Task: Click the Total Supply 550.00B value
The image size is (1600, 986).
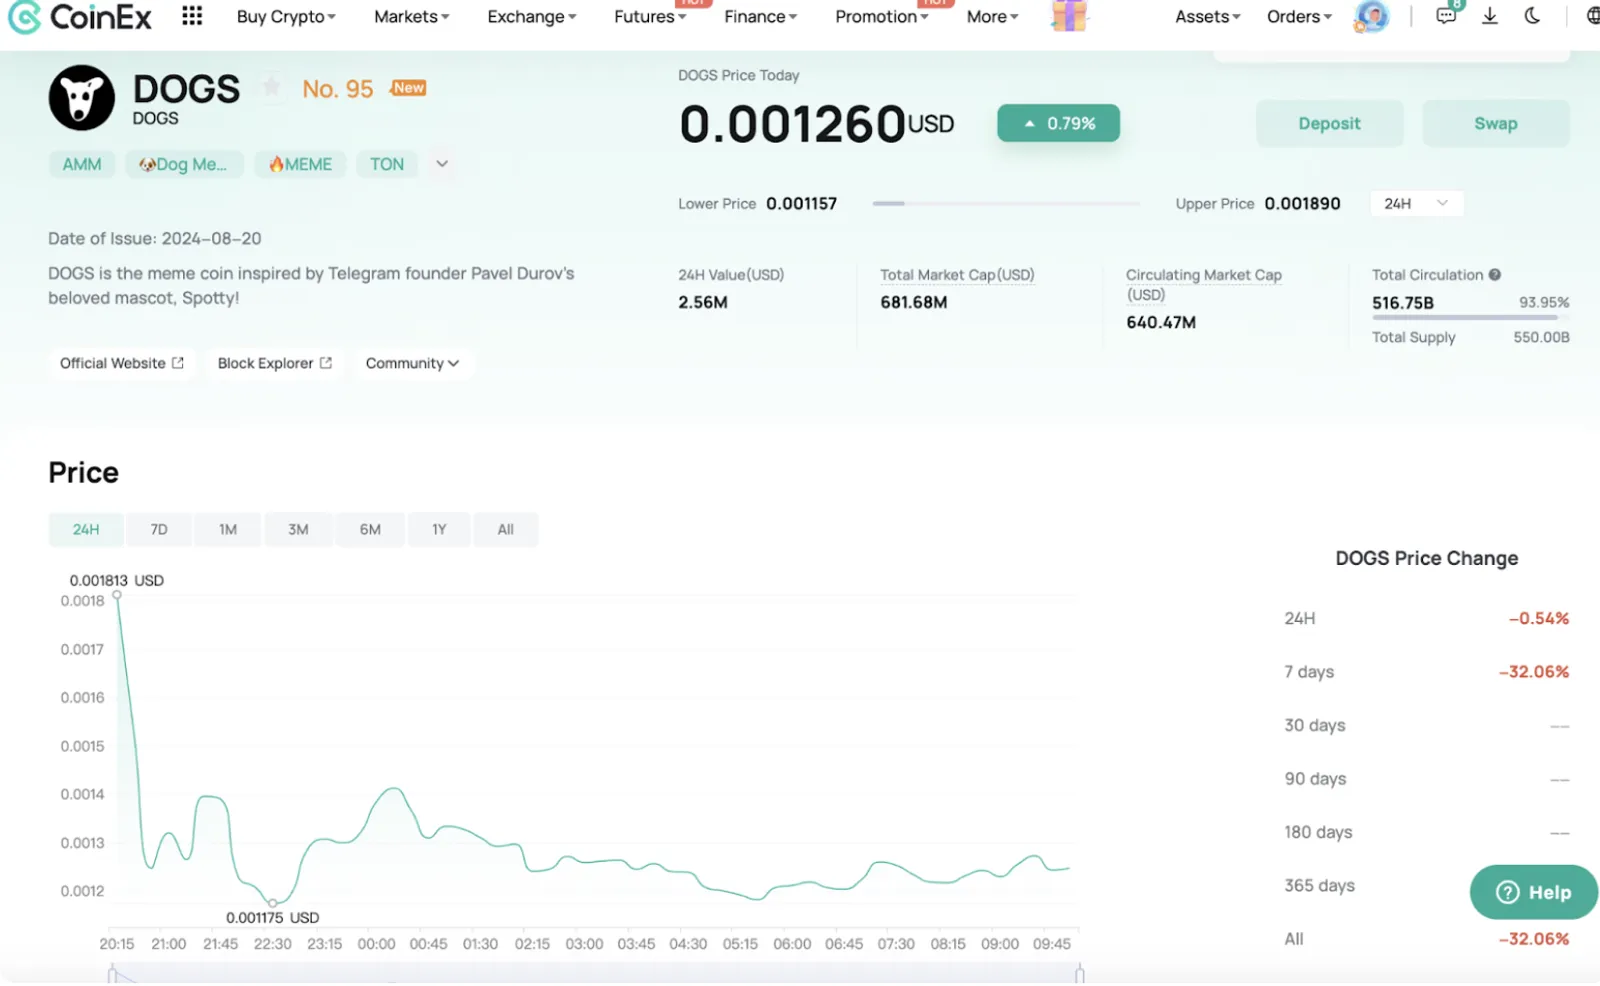Action: click(x=1541, y=338)
